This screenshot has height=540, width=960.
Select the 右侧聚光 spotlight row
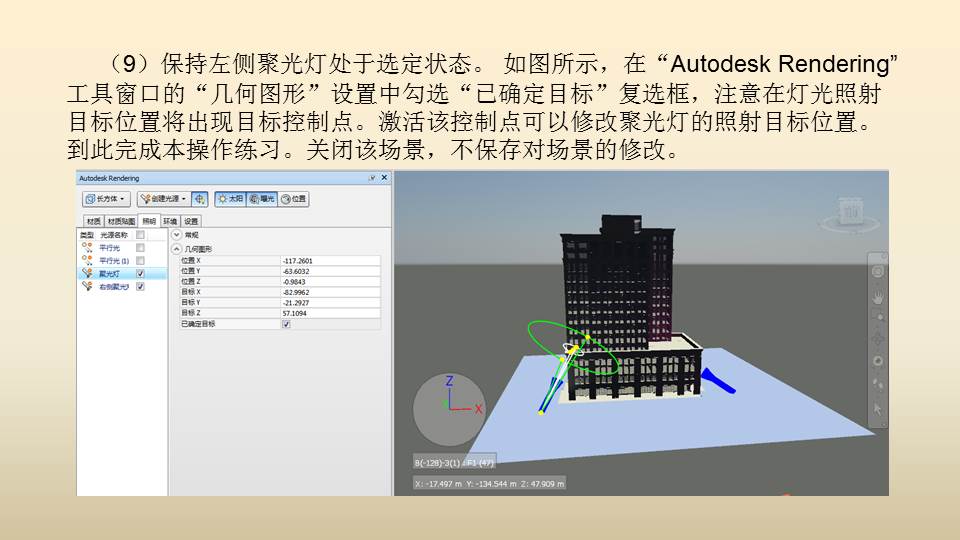[x=122, y=287]
